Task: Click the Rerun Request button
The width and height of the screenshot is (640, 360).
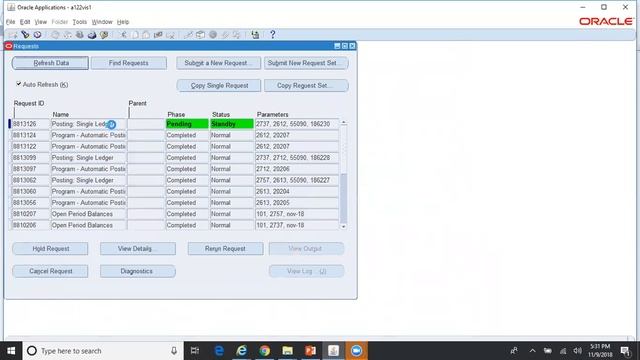Action: point(225,249)
